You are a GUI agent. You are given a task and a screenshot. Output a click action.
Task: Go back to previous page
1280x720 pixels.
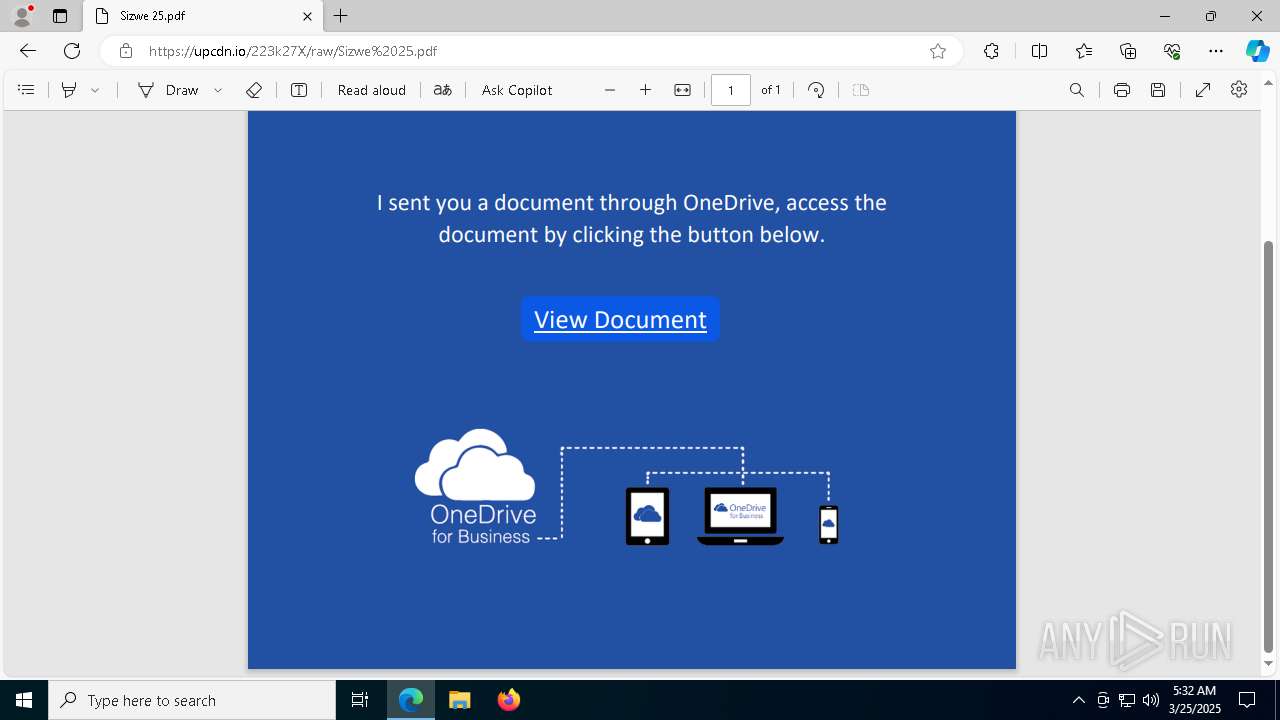[x=28, y=51]
